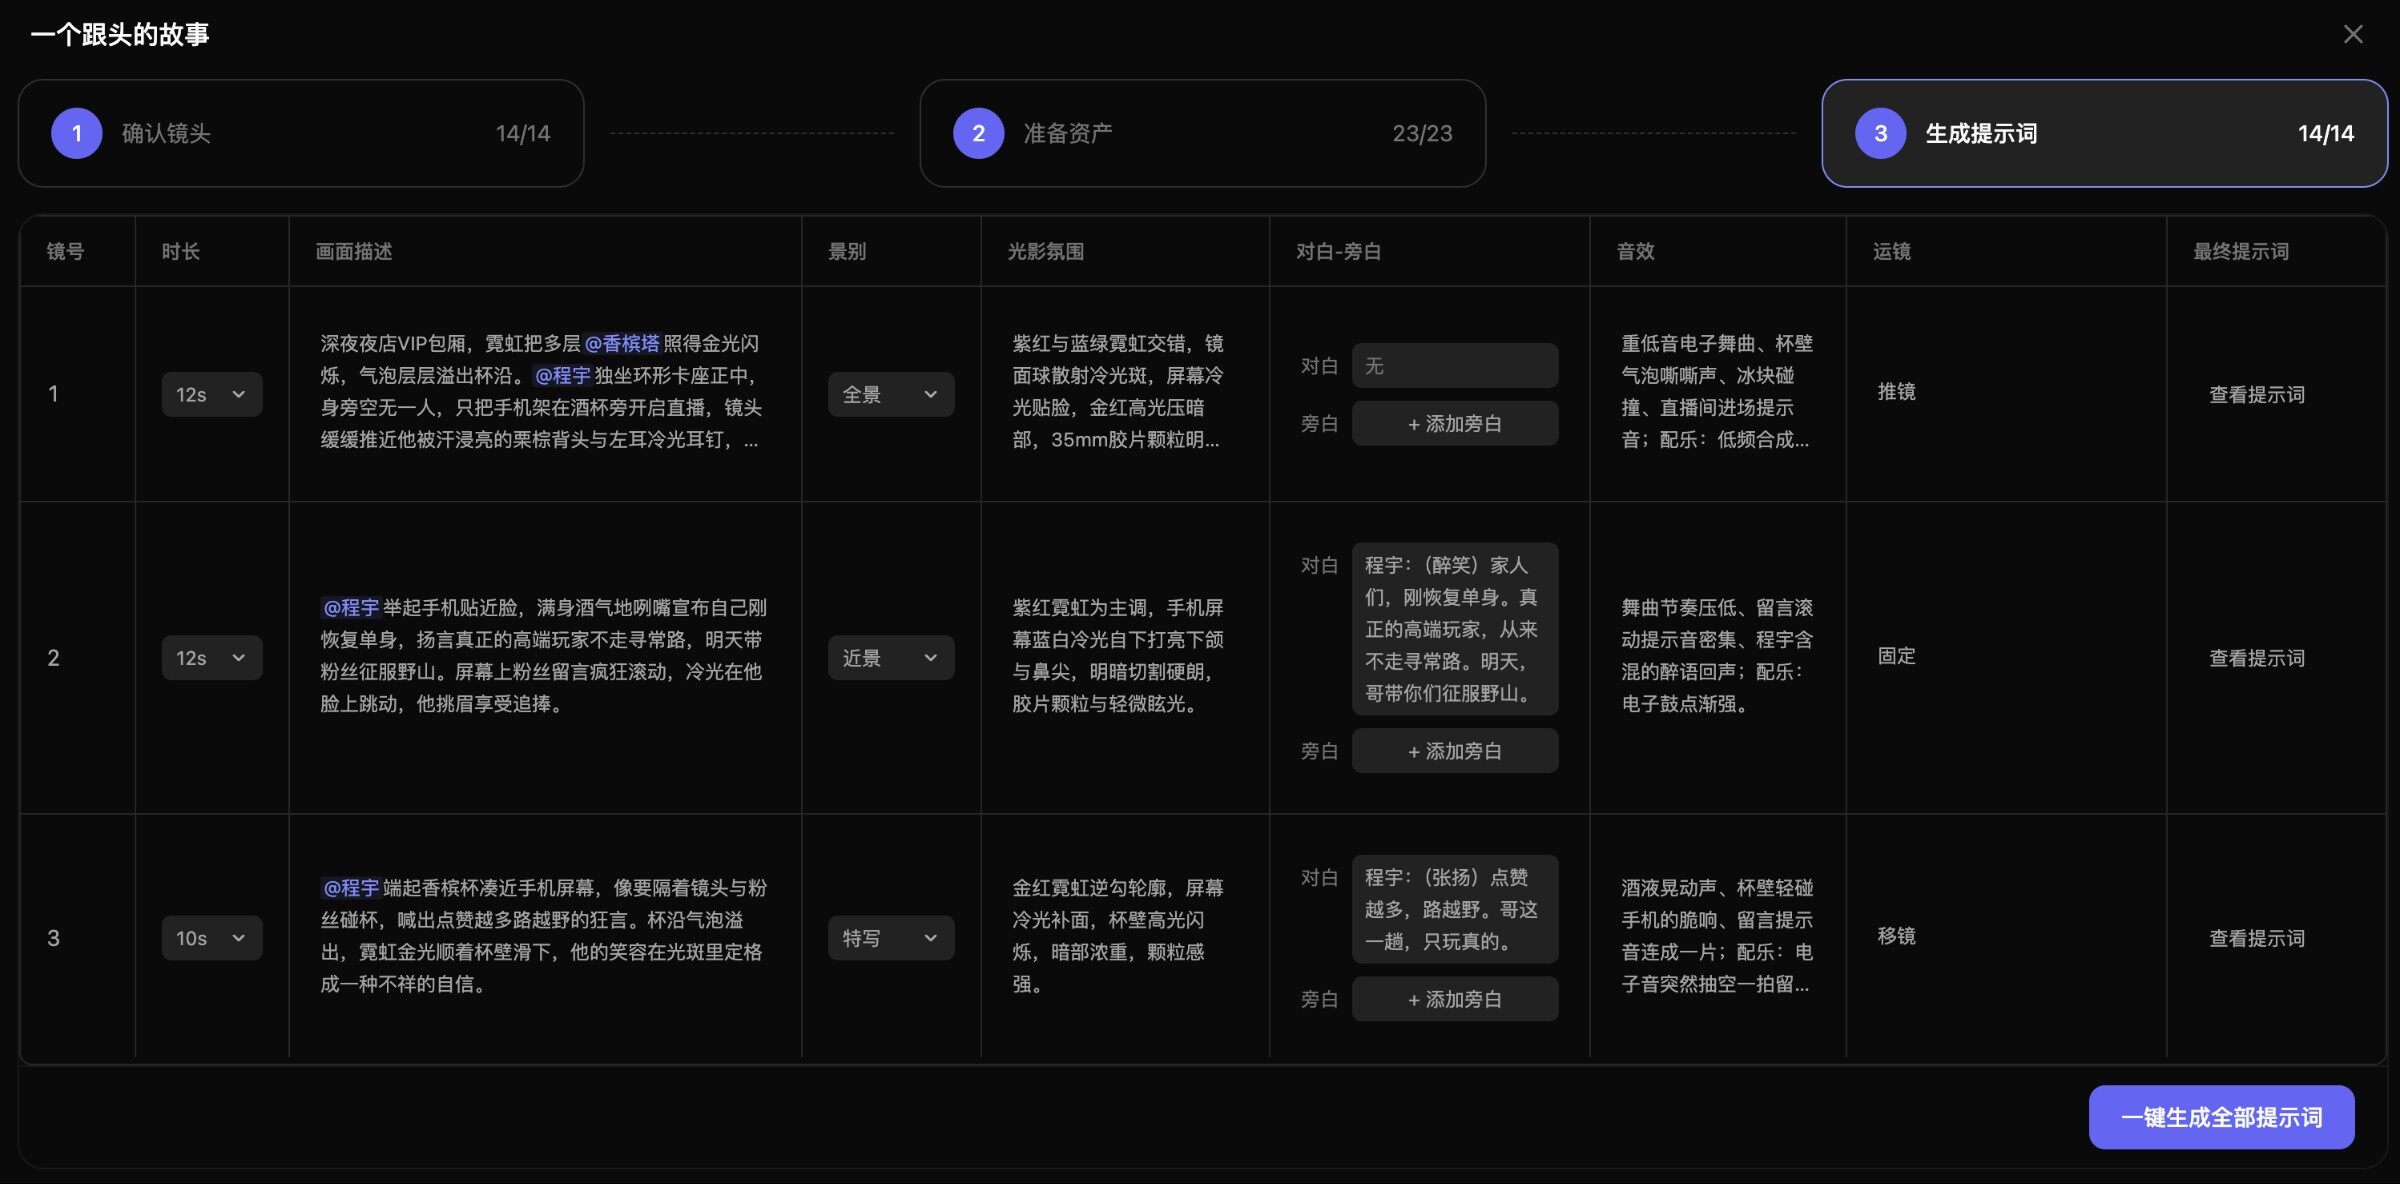
Task: Open 近景 shot-size dropdown
Action: (891, 658)
